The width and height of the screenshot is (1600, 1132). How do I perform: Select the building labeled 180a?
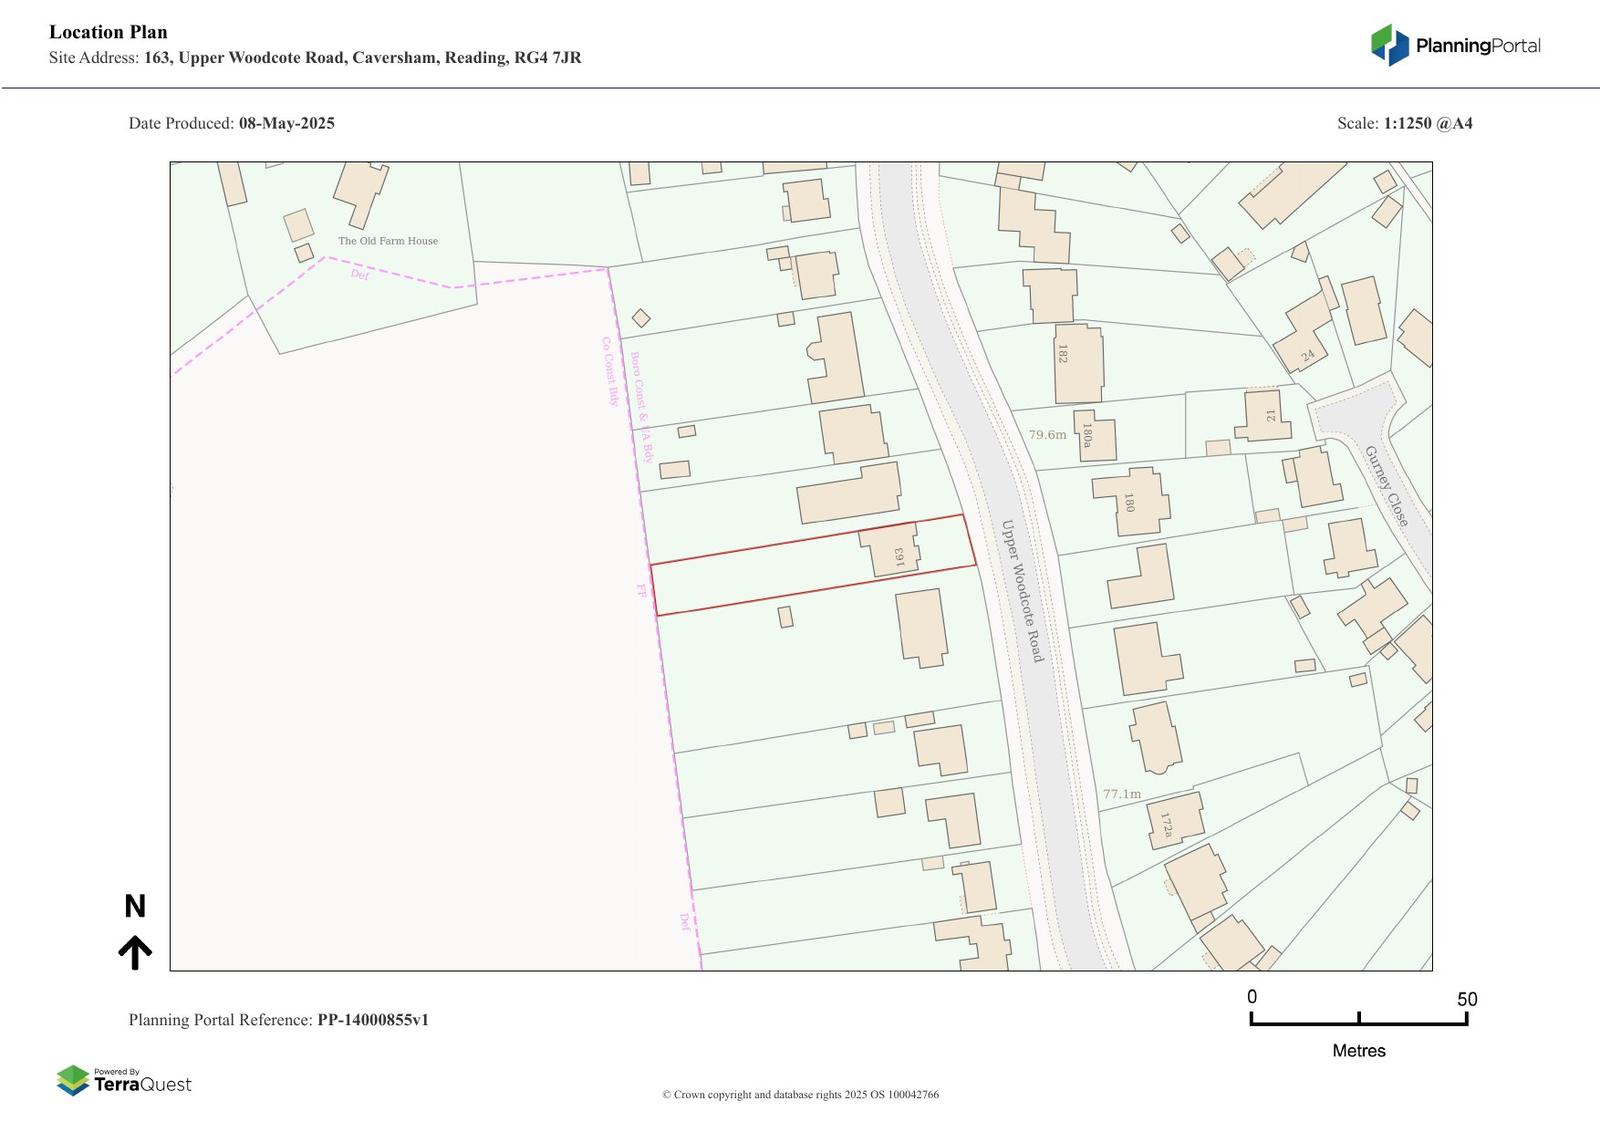pyautogui.click(x=1094, y=436)
